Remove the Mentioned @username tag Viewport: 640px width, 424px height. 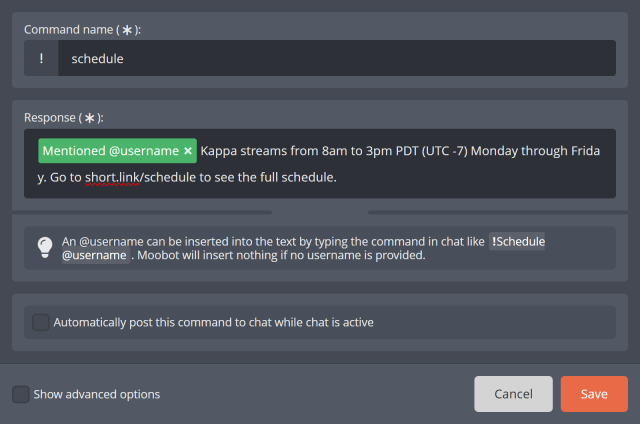188,151
